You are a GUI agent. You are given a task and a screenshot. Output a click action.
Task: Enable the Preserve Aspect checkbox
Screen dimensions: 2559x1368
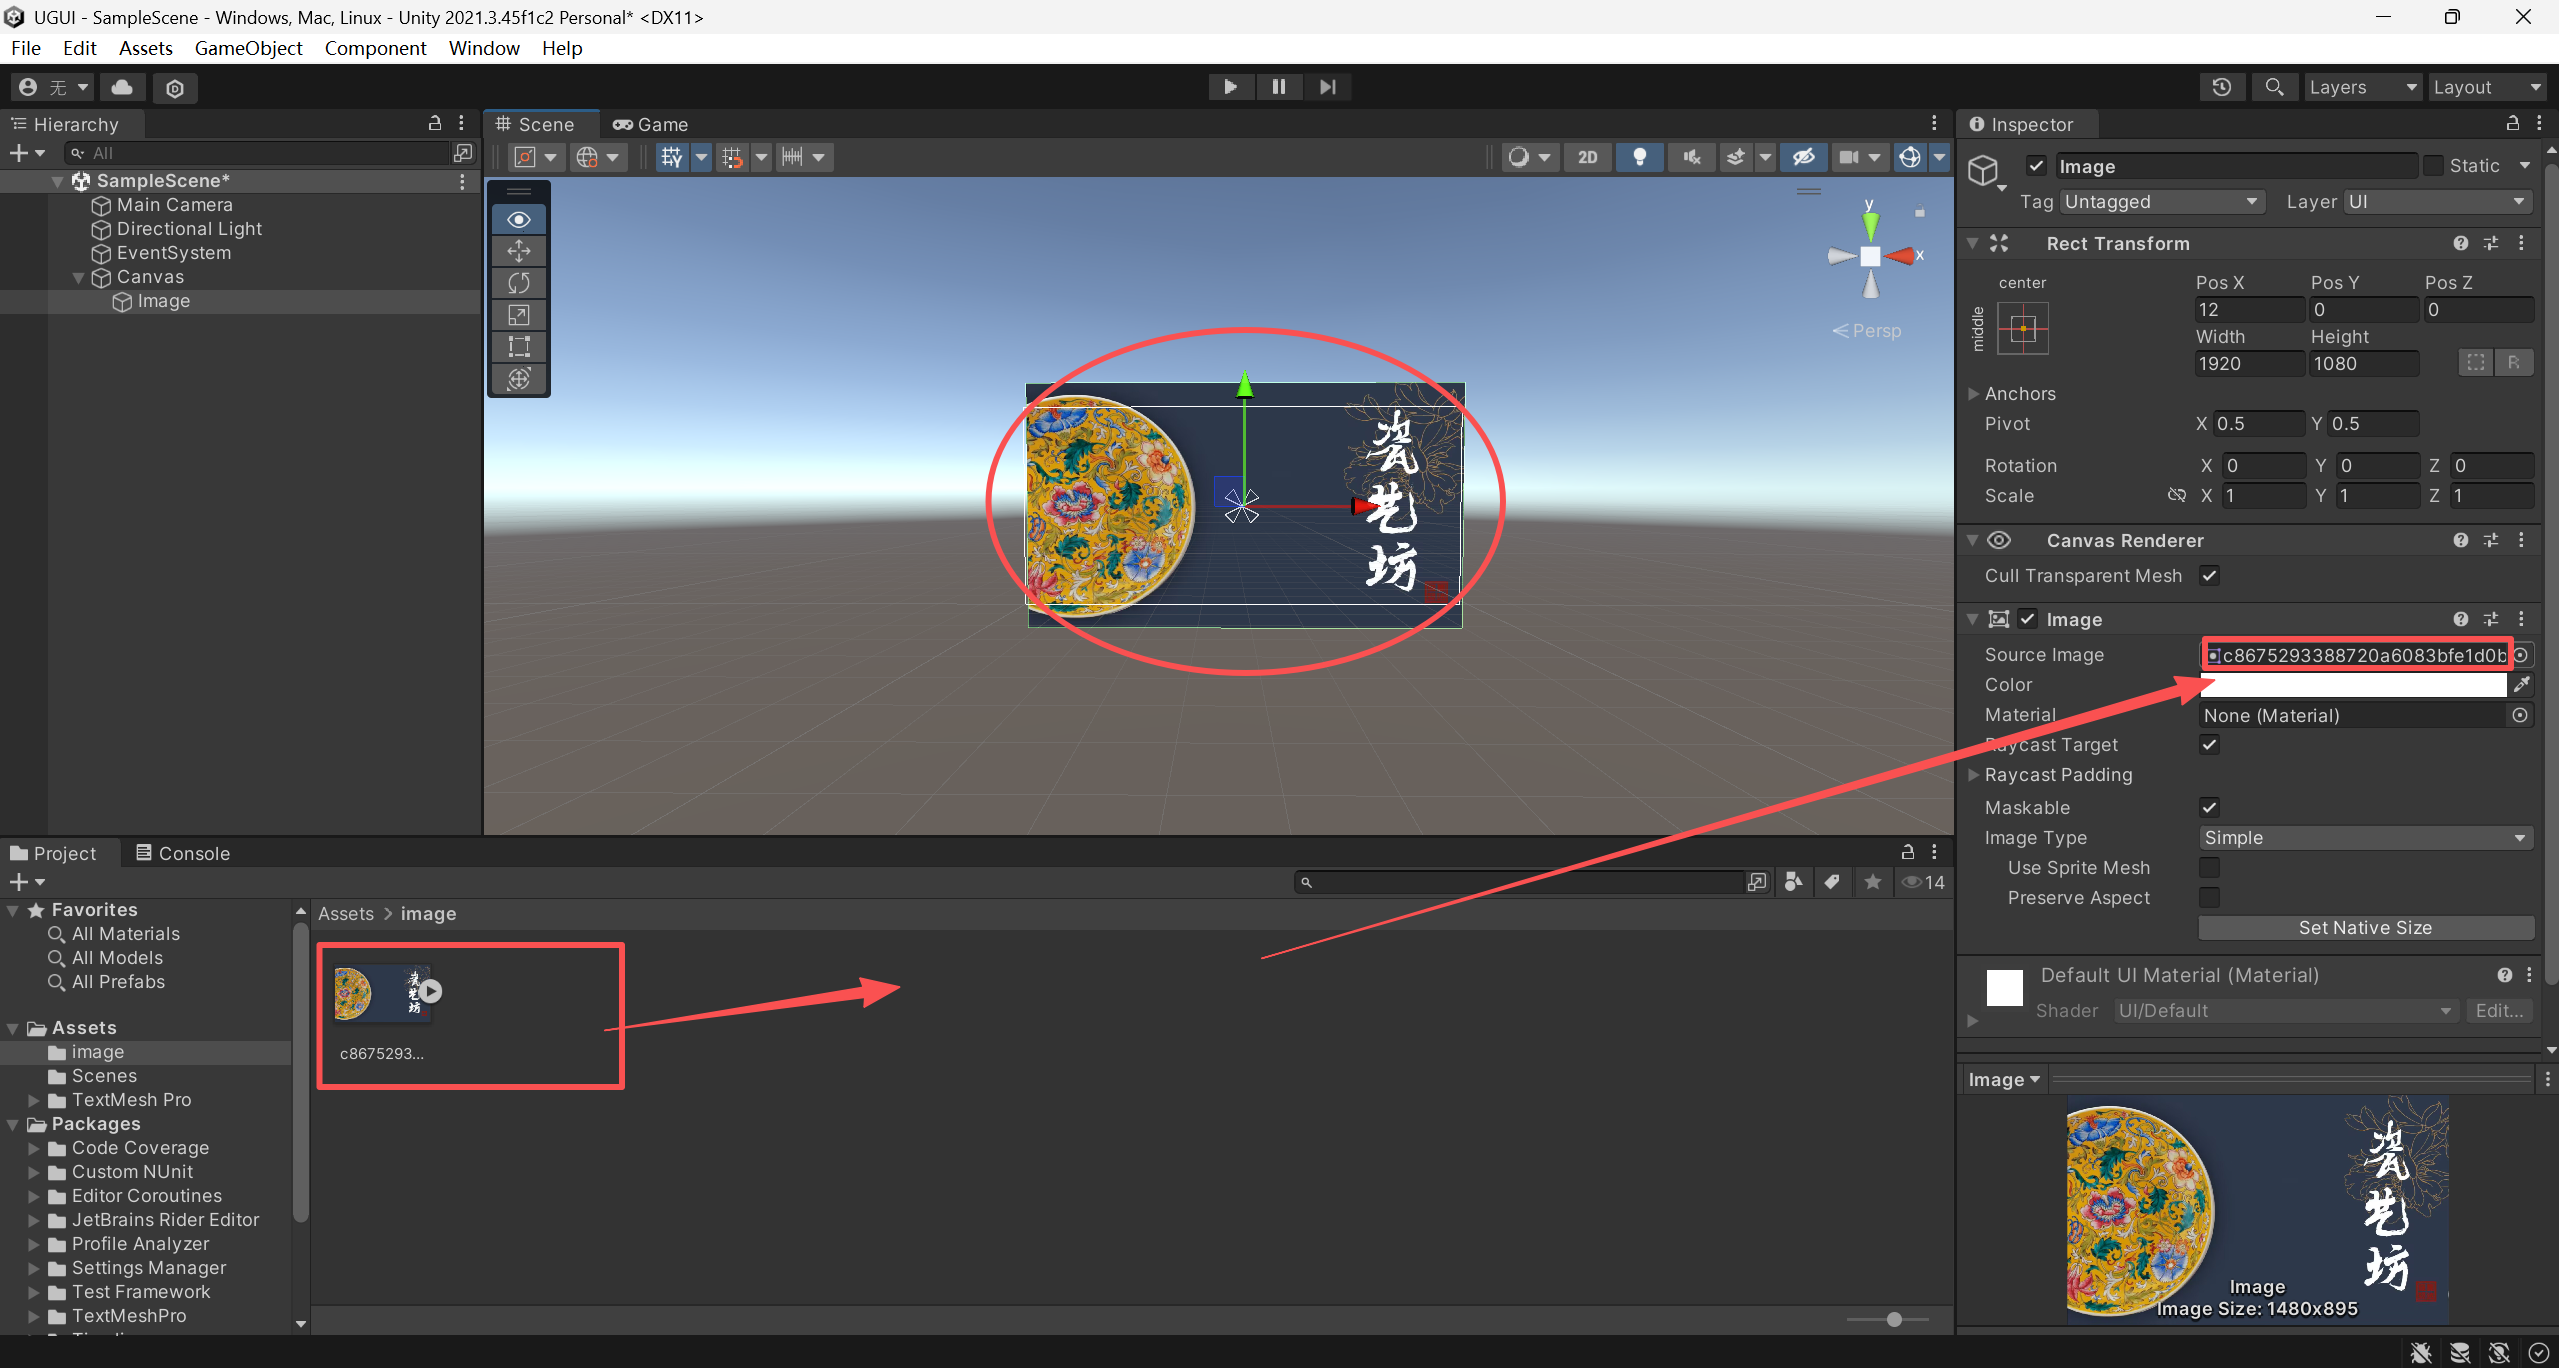pos(2209,898)
